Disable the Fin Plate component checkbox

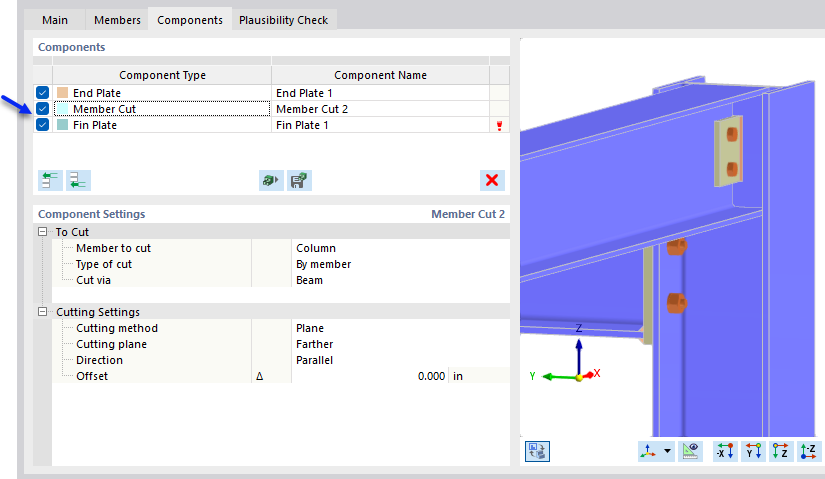coord(43,125)
